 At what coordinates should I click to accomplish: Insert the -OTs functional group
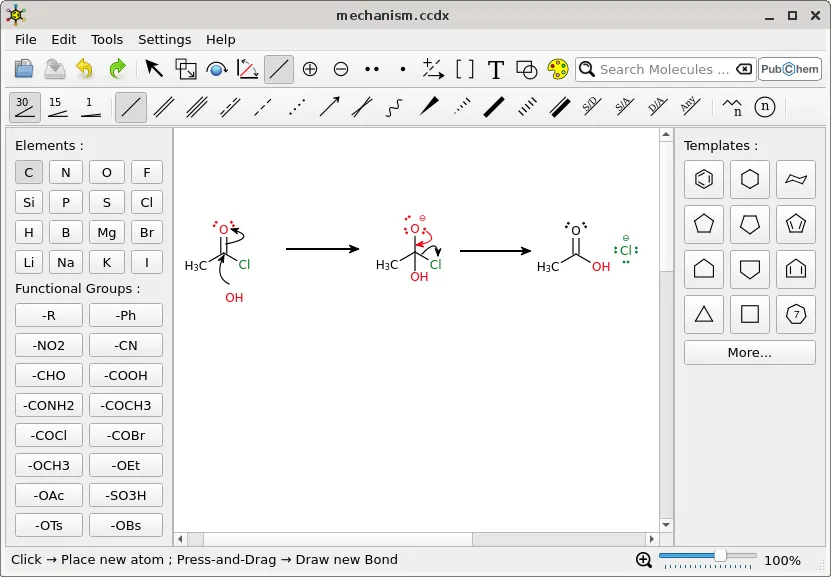pyautogui.click(x=49, y=526)
